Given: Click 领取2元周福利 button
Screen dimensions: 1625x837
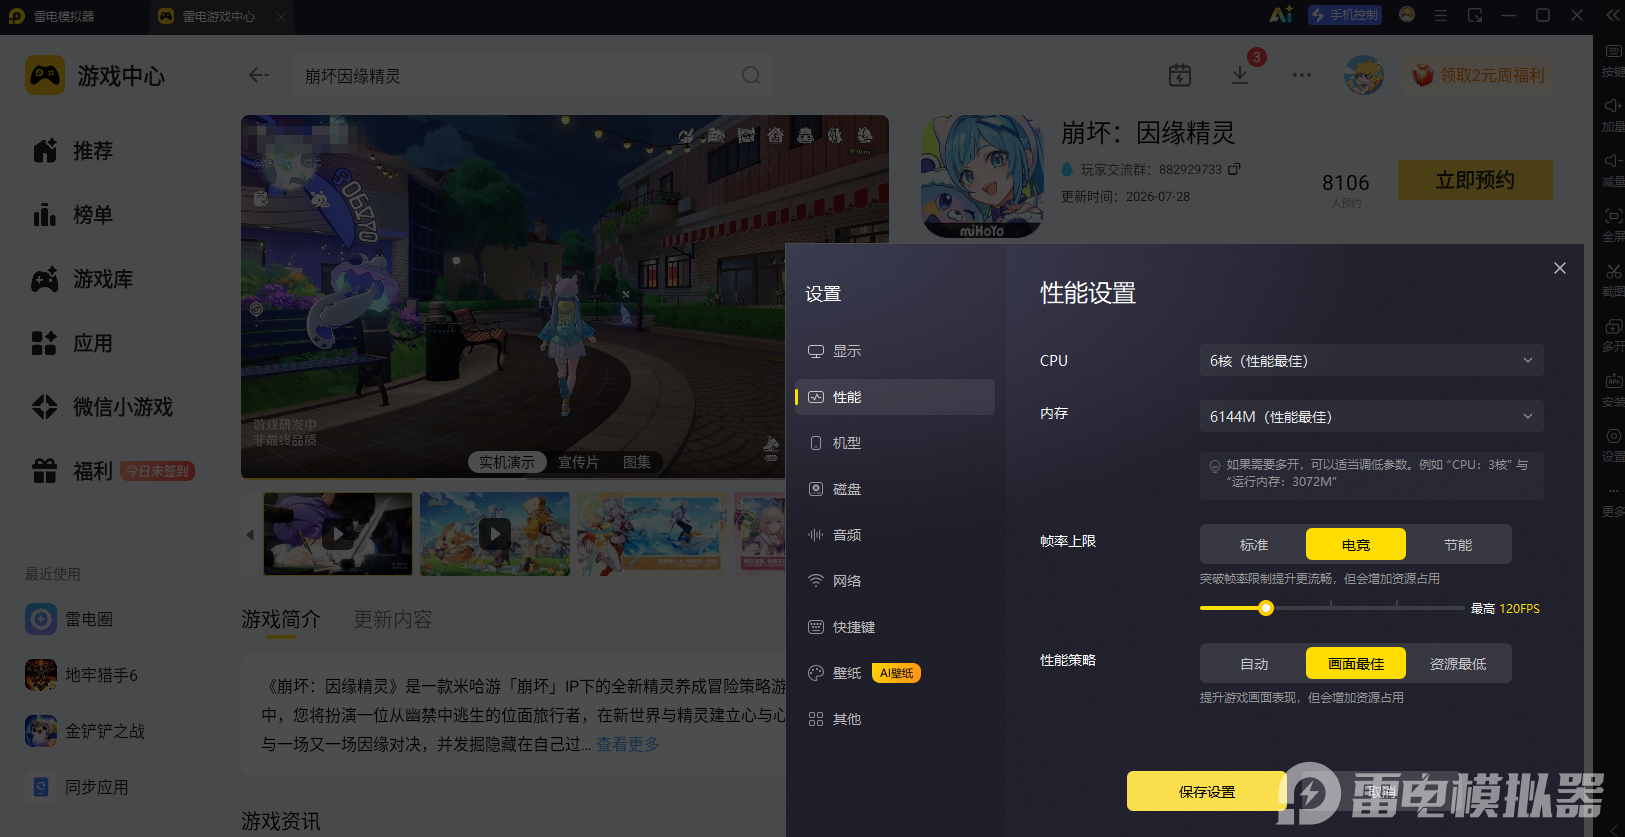Looking at the screenshot, I should point(1478,75).
